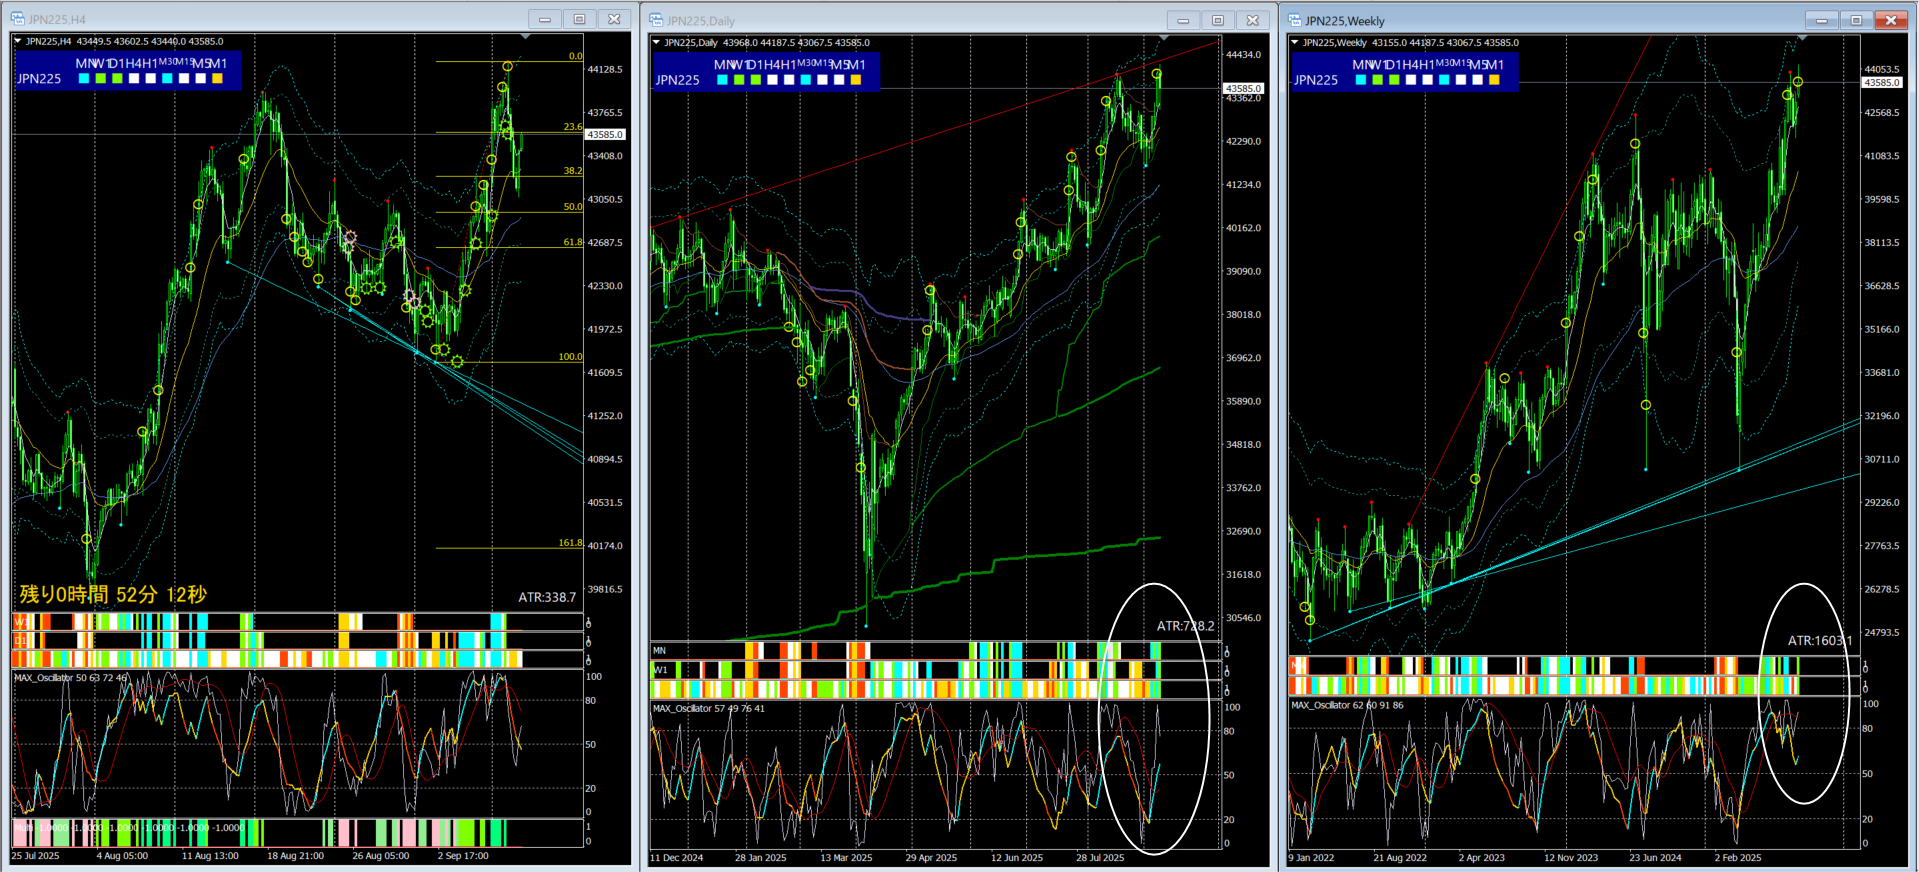Screen dimensions: 1919x872
Task: Click the white ellipse drawn on Weekly oscillator
Action: (1803, 693)
